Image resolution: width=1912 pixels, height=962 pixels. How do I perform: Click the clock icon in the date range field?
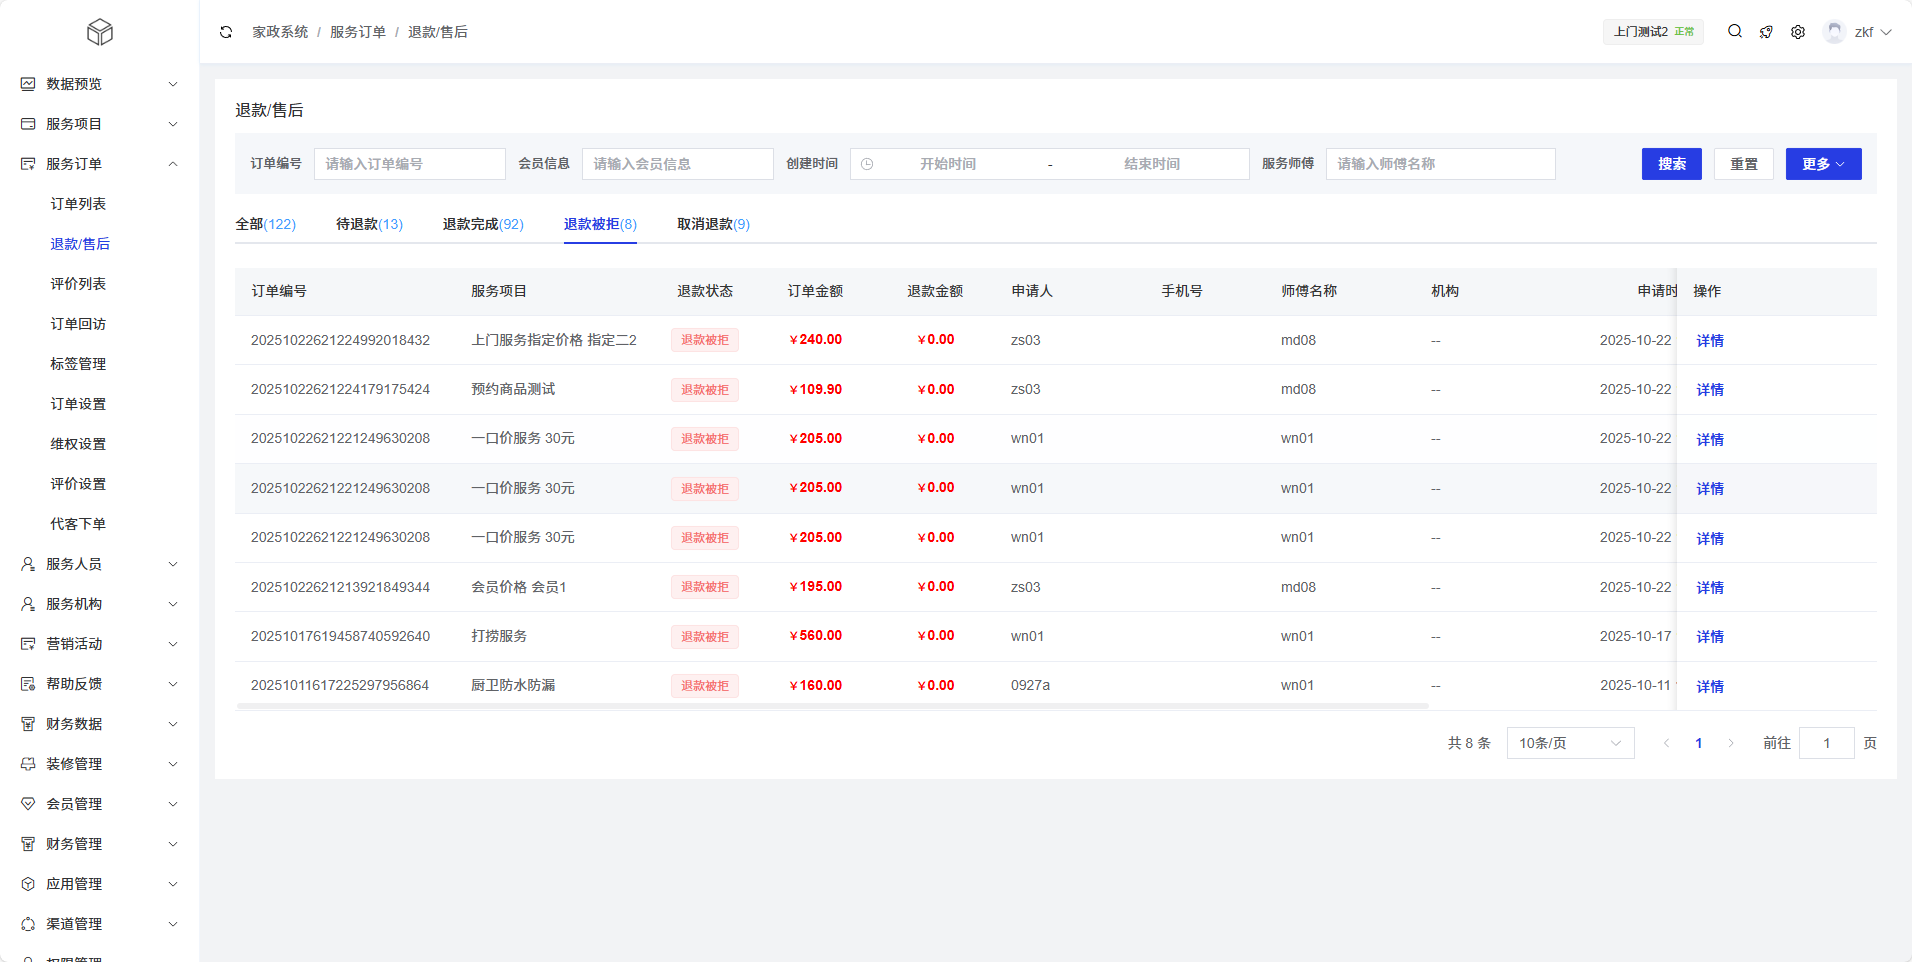point(867,164)
